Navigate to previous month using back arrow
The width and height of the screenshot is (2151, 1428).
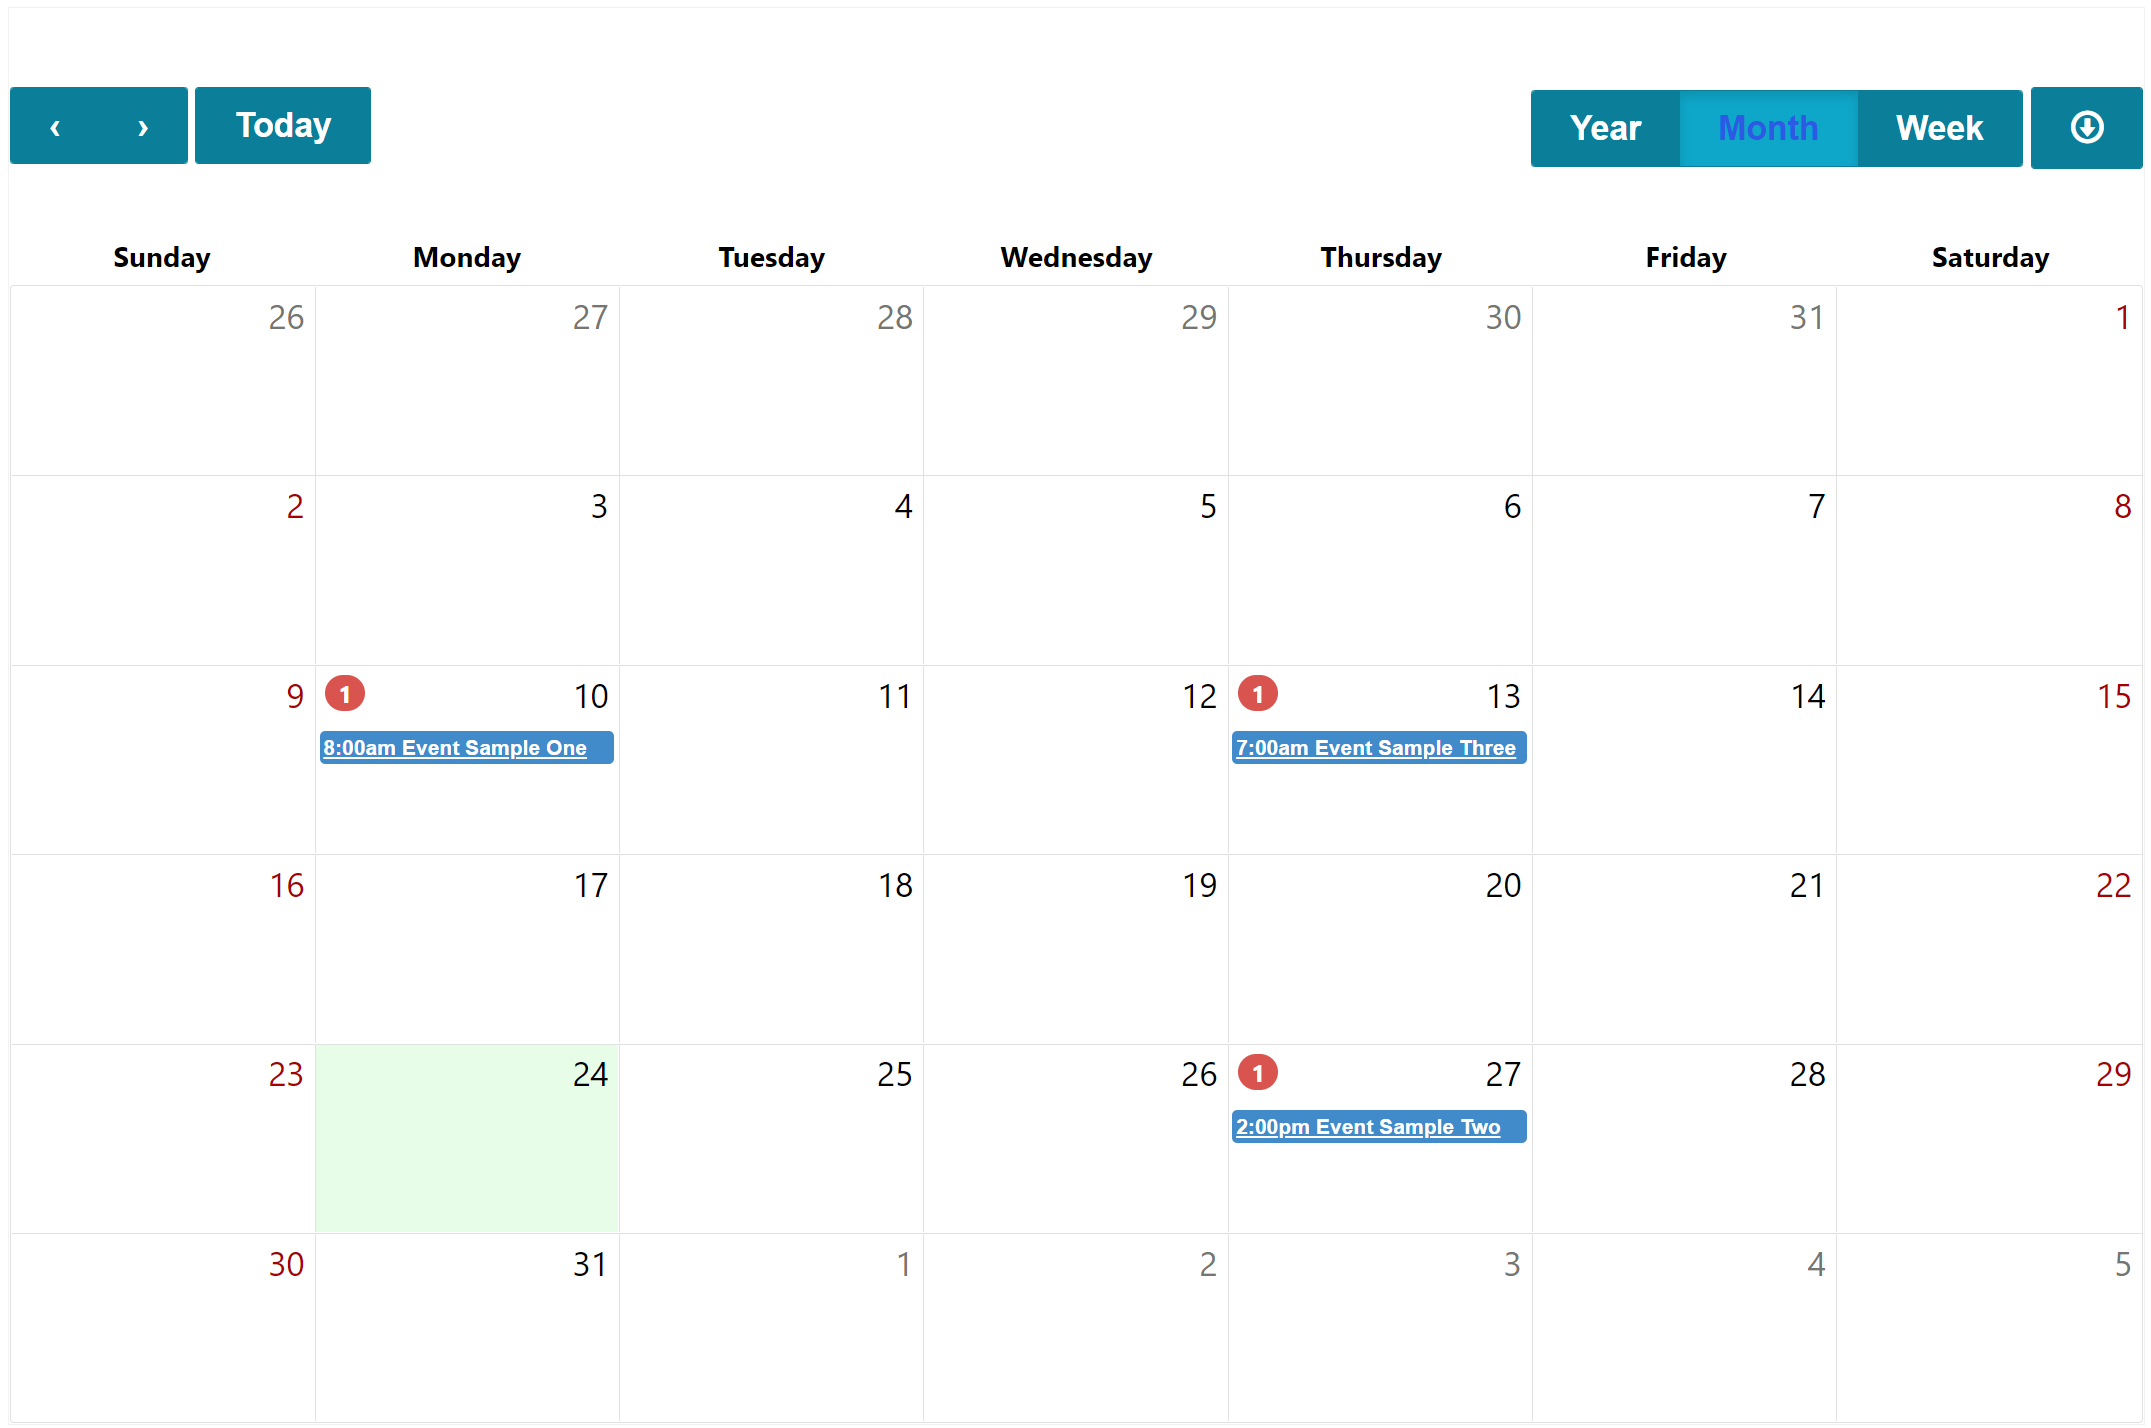56,126
